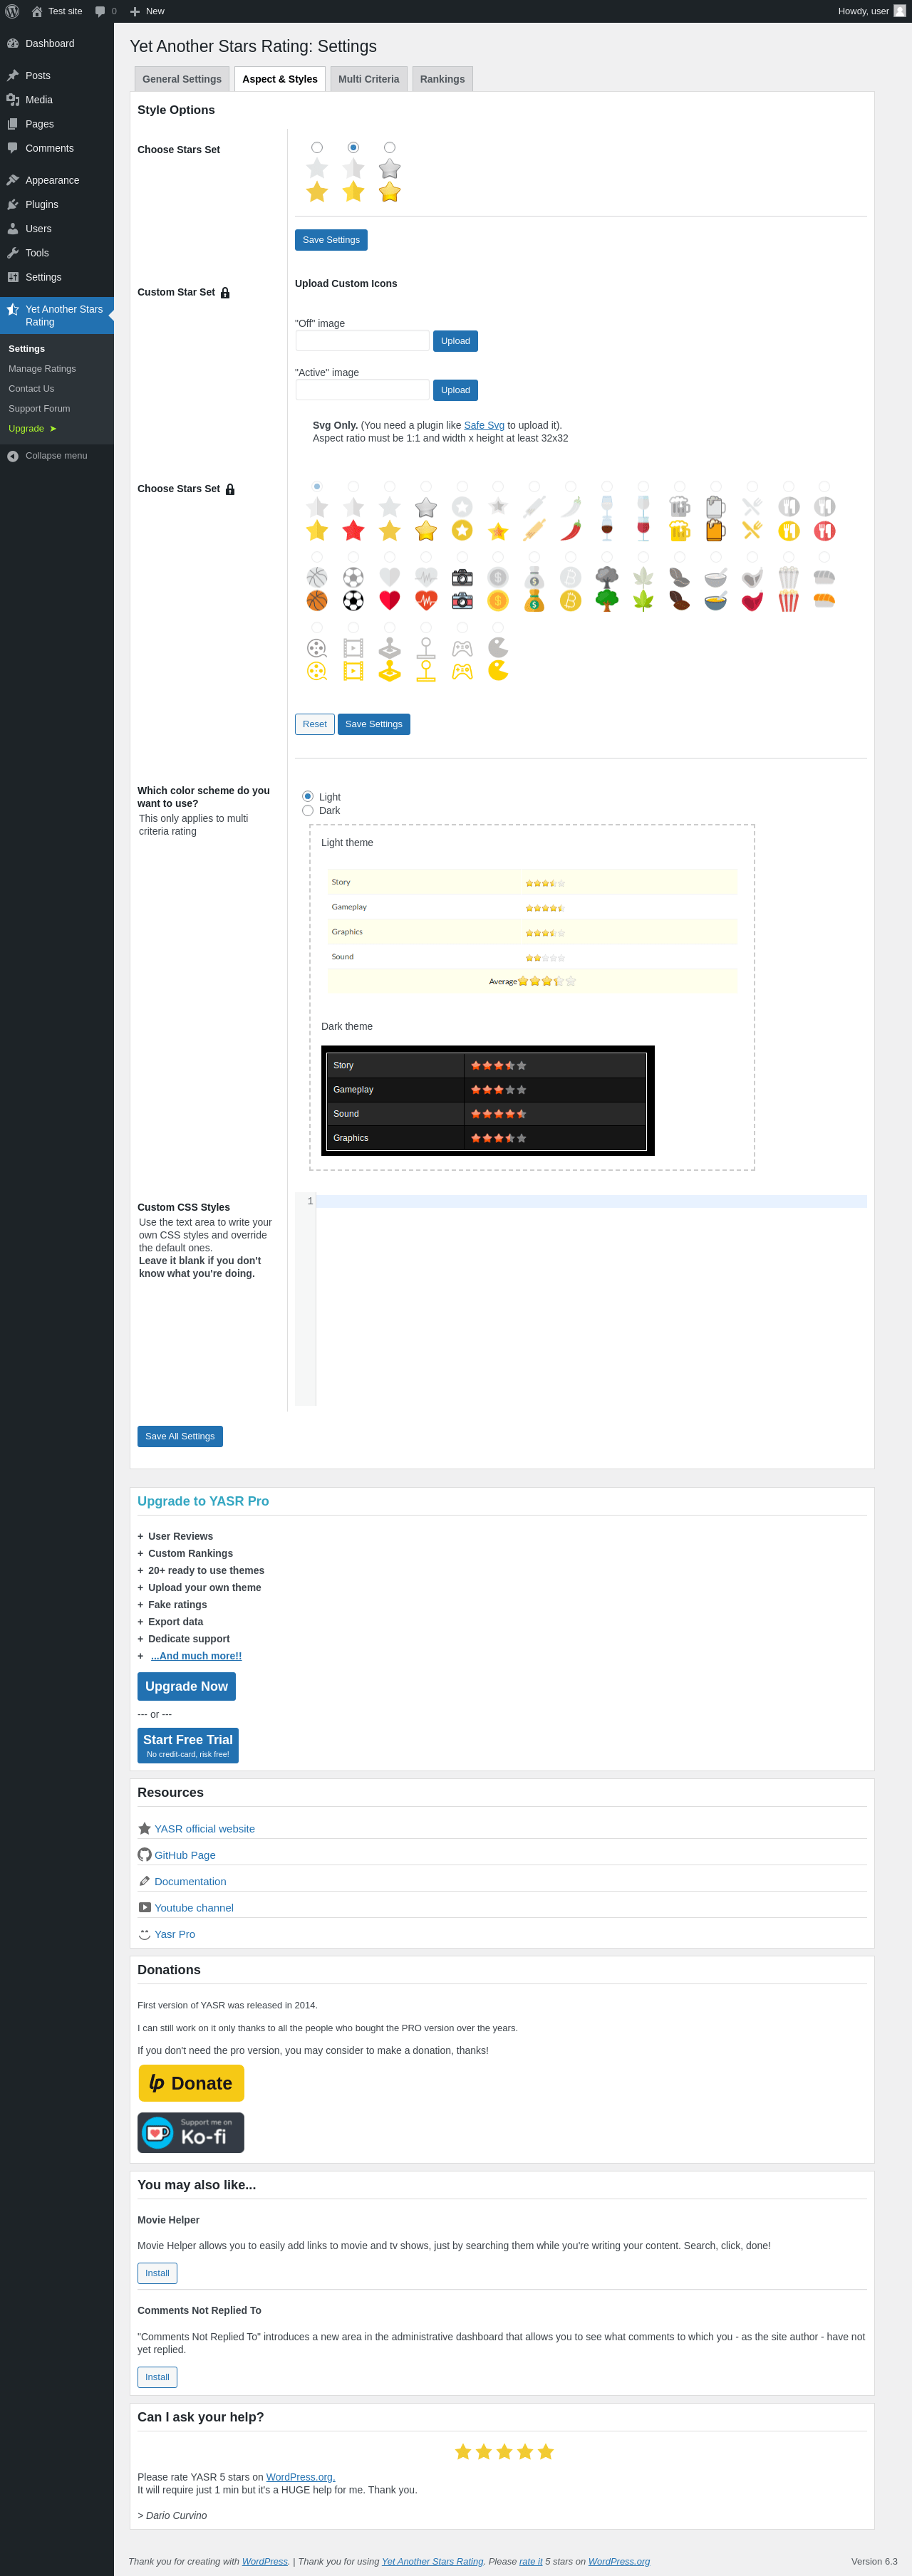Click the home icon beside Test site
The height and width of the screenshot is (2576, 912).
pos(37,11)
